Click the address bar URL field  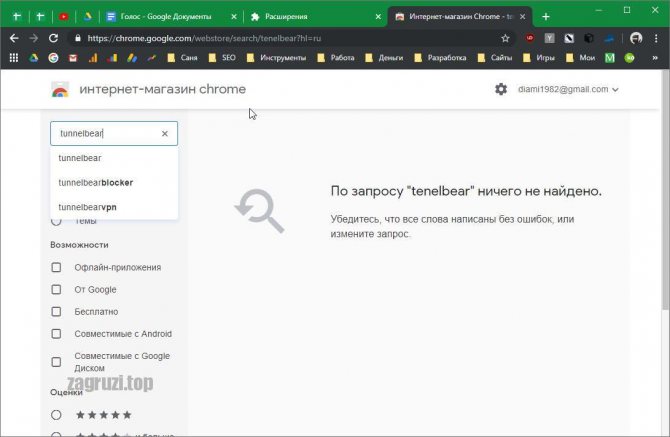[291, 38]
